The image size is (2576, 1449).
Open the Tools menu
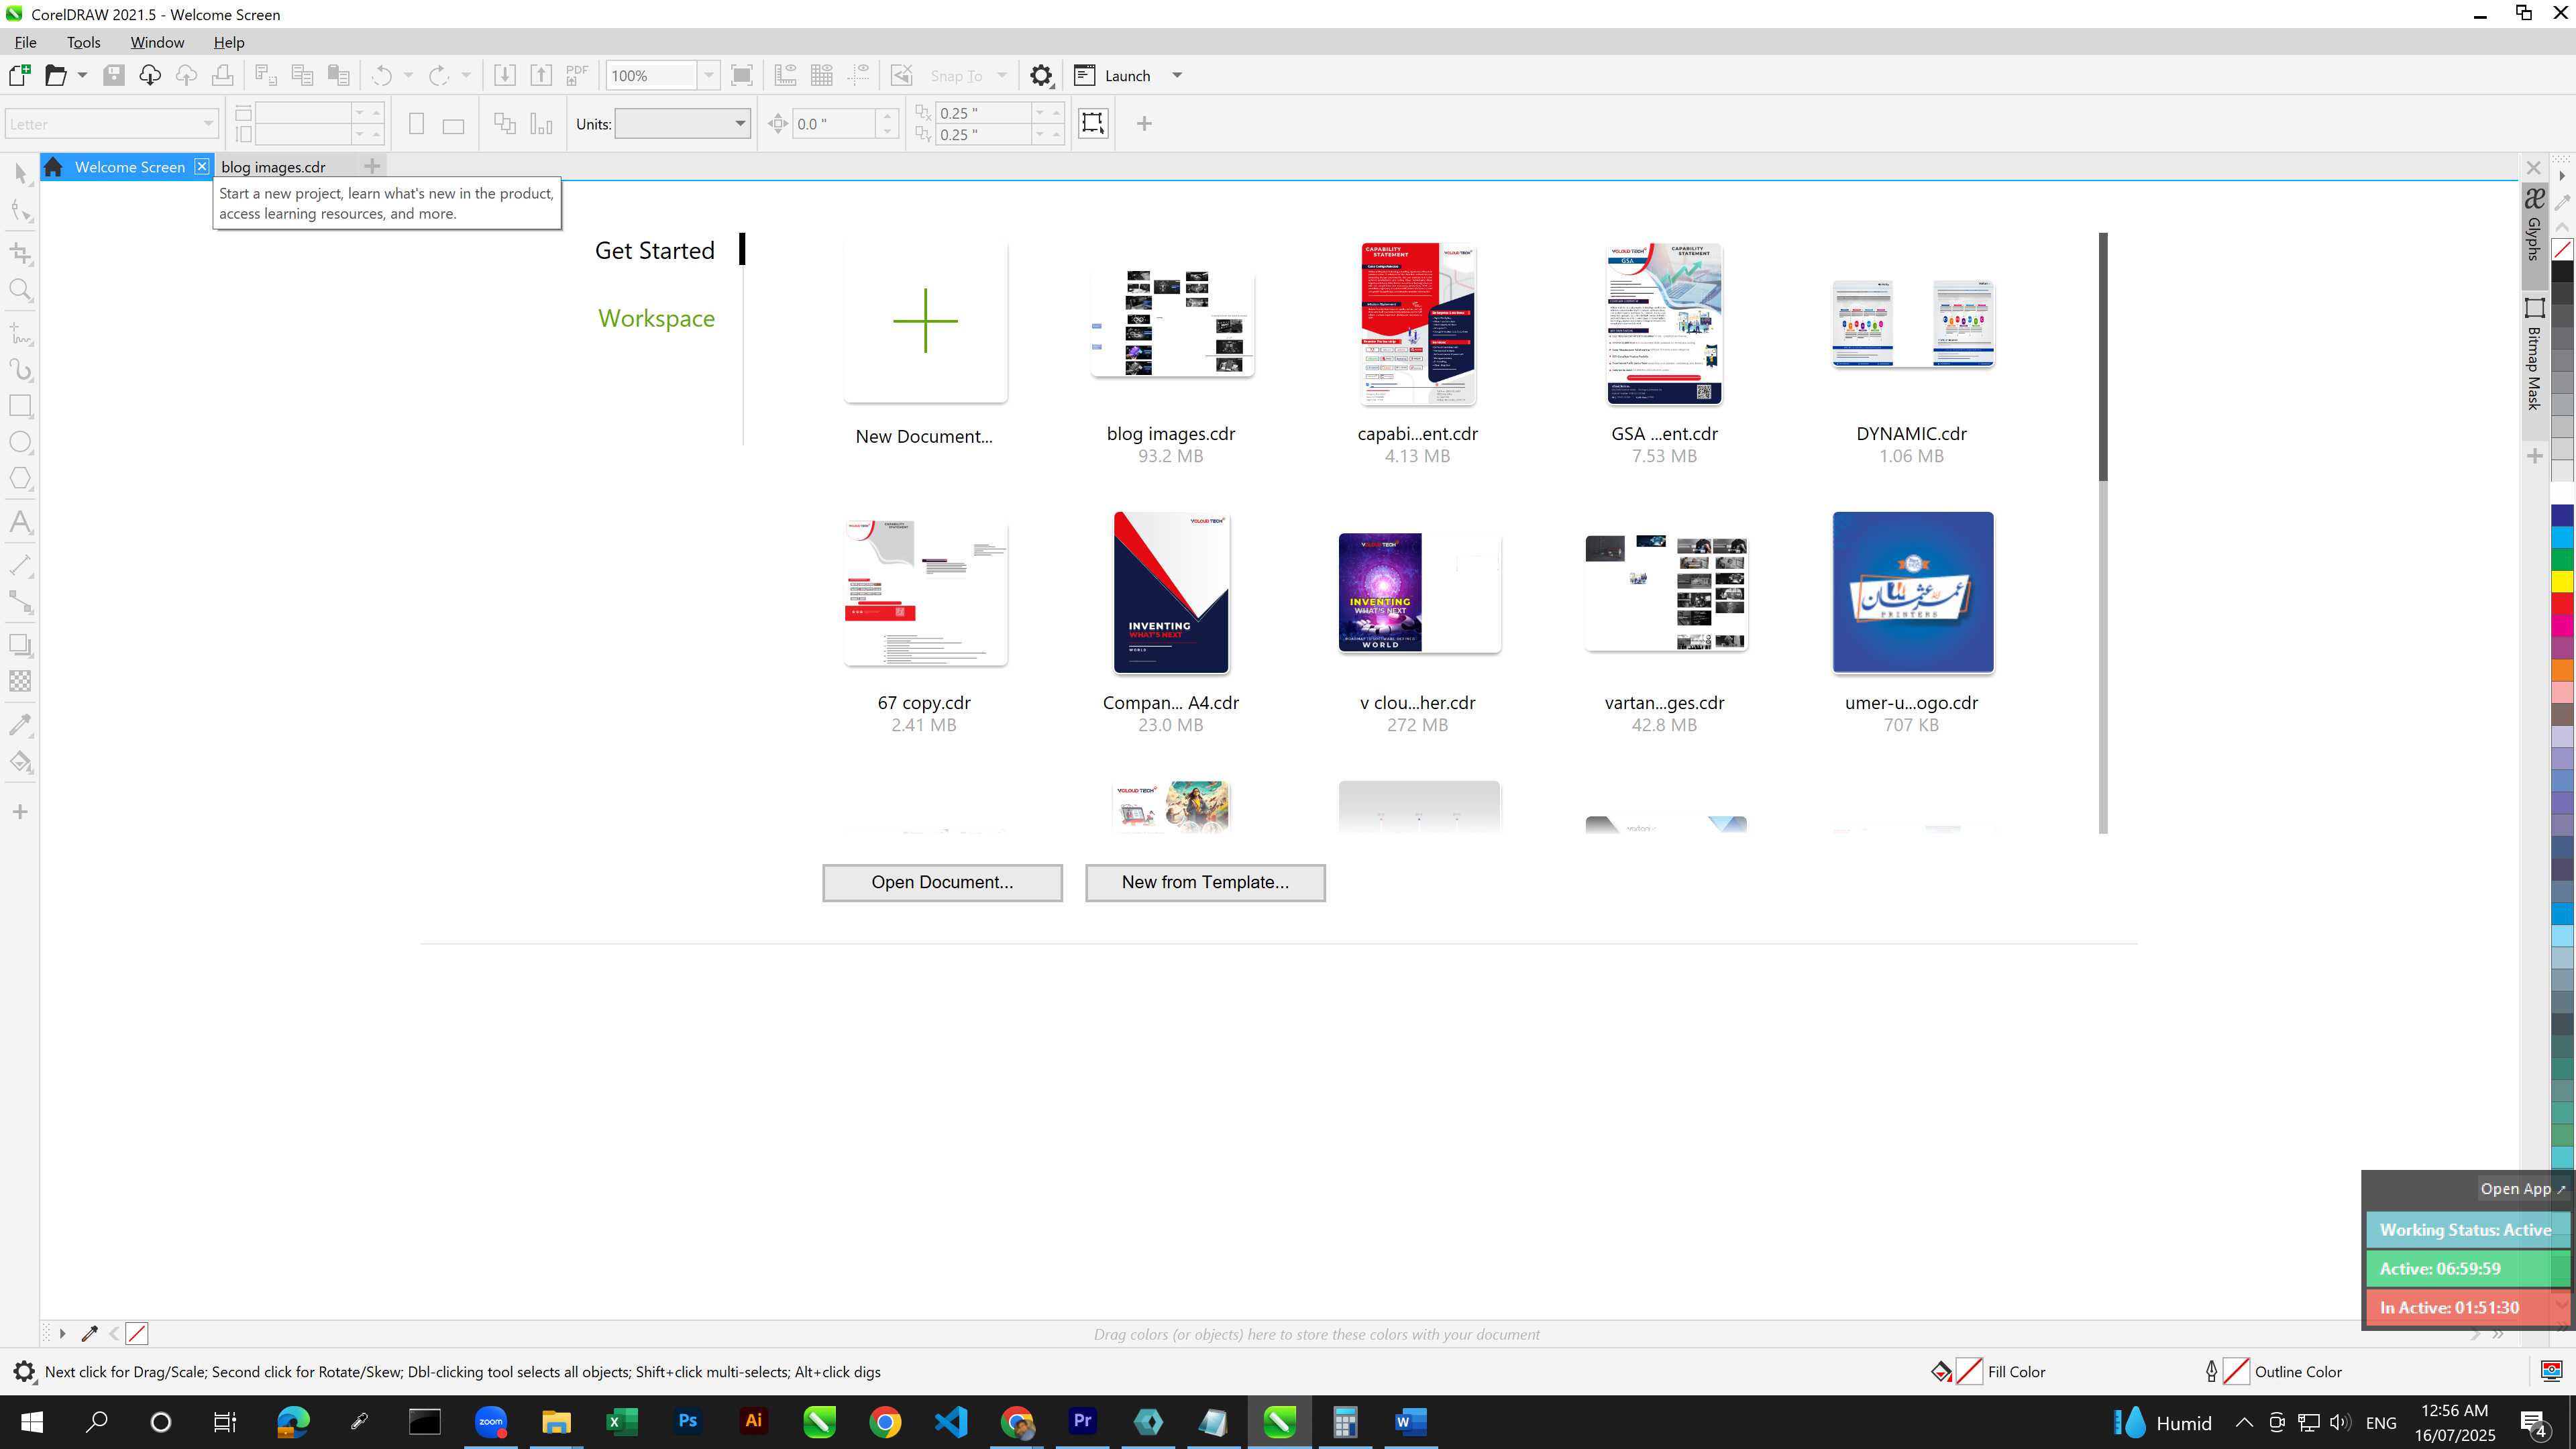[83, 42]
